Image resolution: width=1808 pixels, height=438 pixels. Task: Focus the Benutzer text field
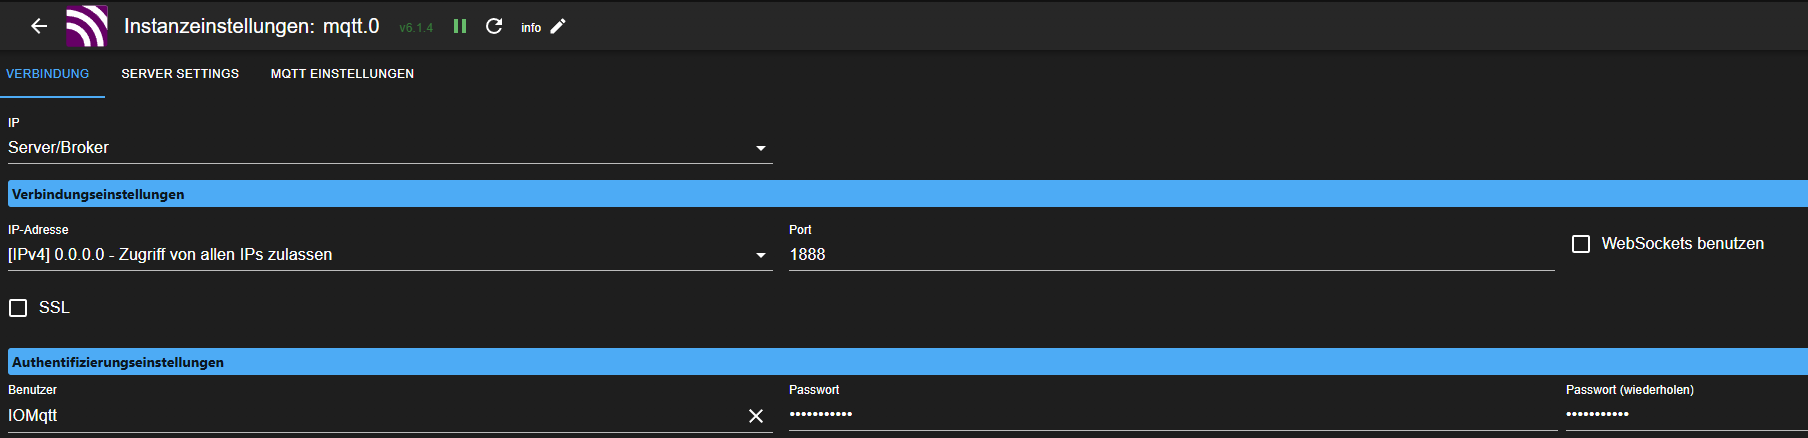(370, 416)
